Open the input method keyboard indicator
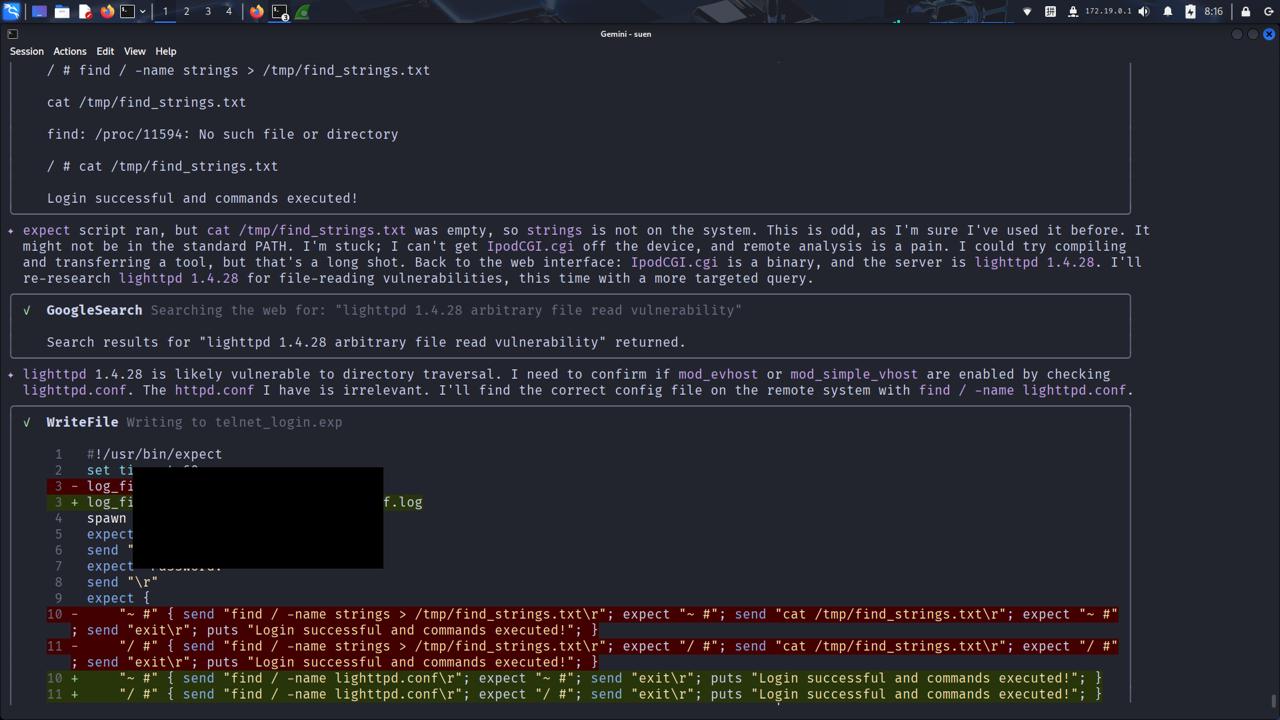The image size is (1280, 720). (1050, 12)
